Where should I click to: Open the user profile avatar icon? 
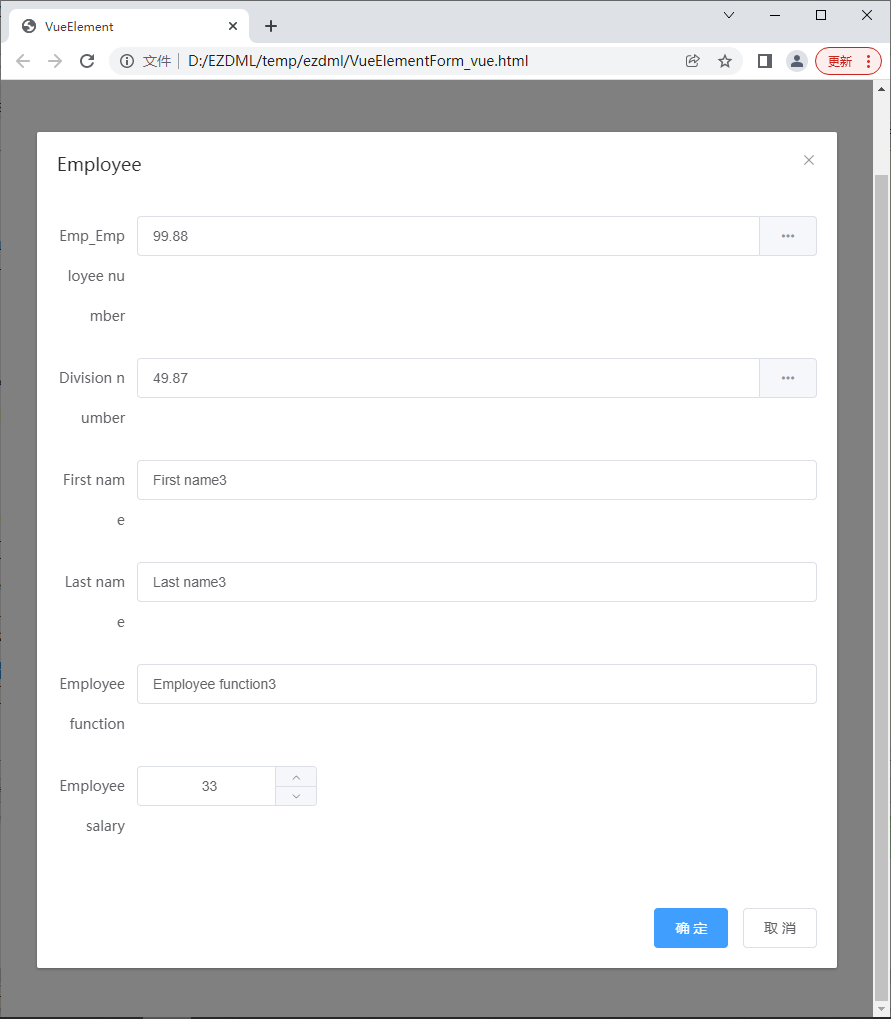point(797,61)
